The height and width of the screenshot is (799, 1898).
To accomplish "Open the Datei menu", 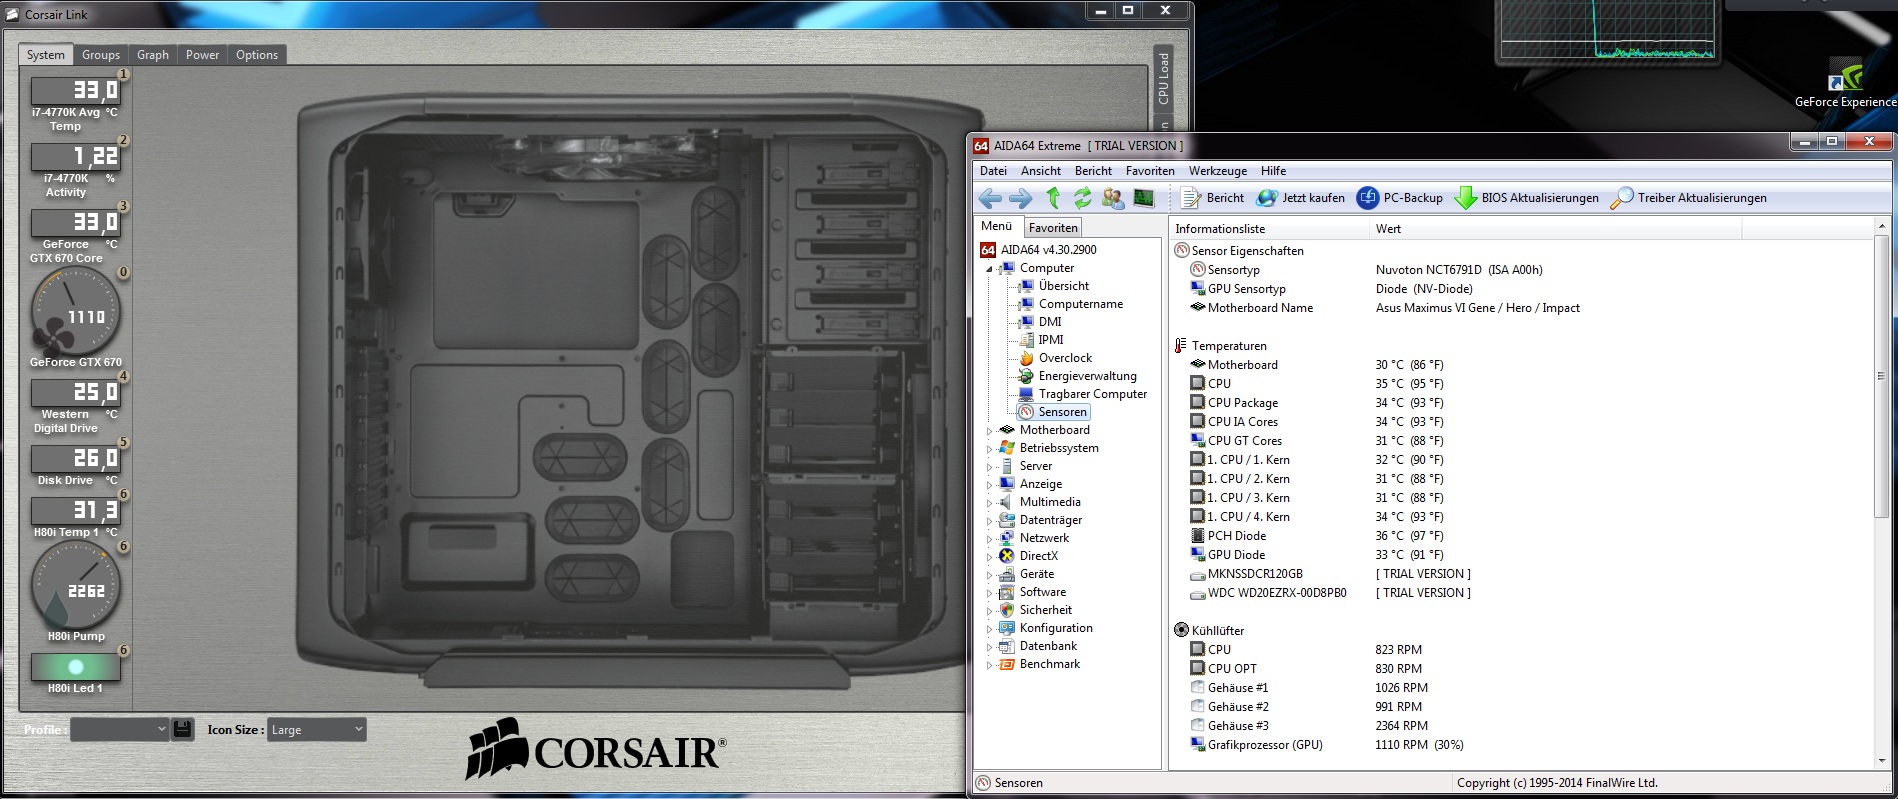I will (993, 171).
